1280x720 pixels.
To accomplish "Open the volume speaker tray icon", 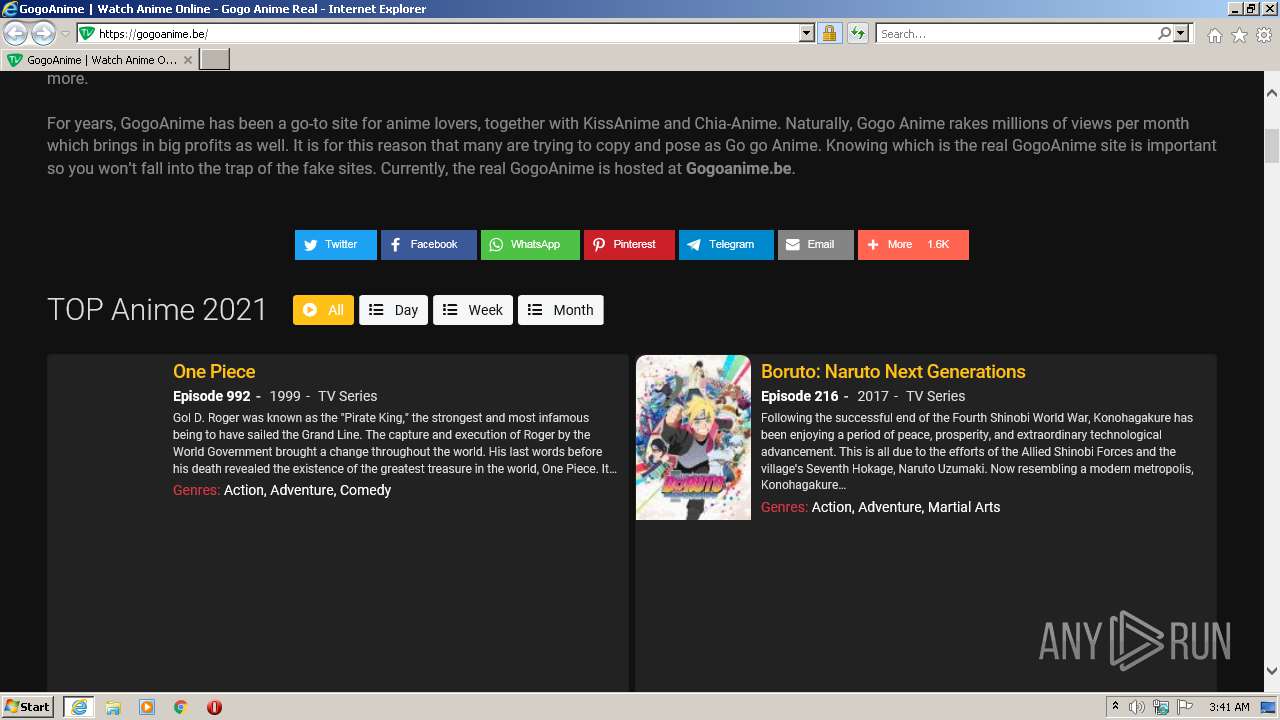I will pyautogui.click(x=1137, y=707).
